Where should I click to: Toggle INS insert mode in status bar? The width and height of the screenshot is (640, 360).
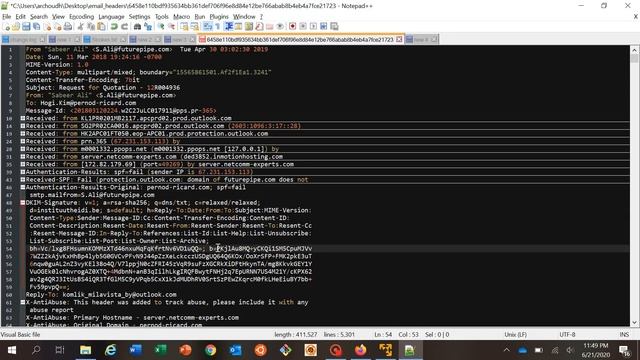pyautogui.click(x=624, y=334)
